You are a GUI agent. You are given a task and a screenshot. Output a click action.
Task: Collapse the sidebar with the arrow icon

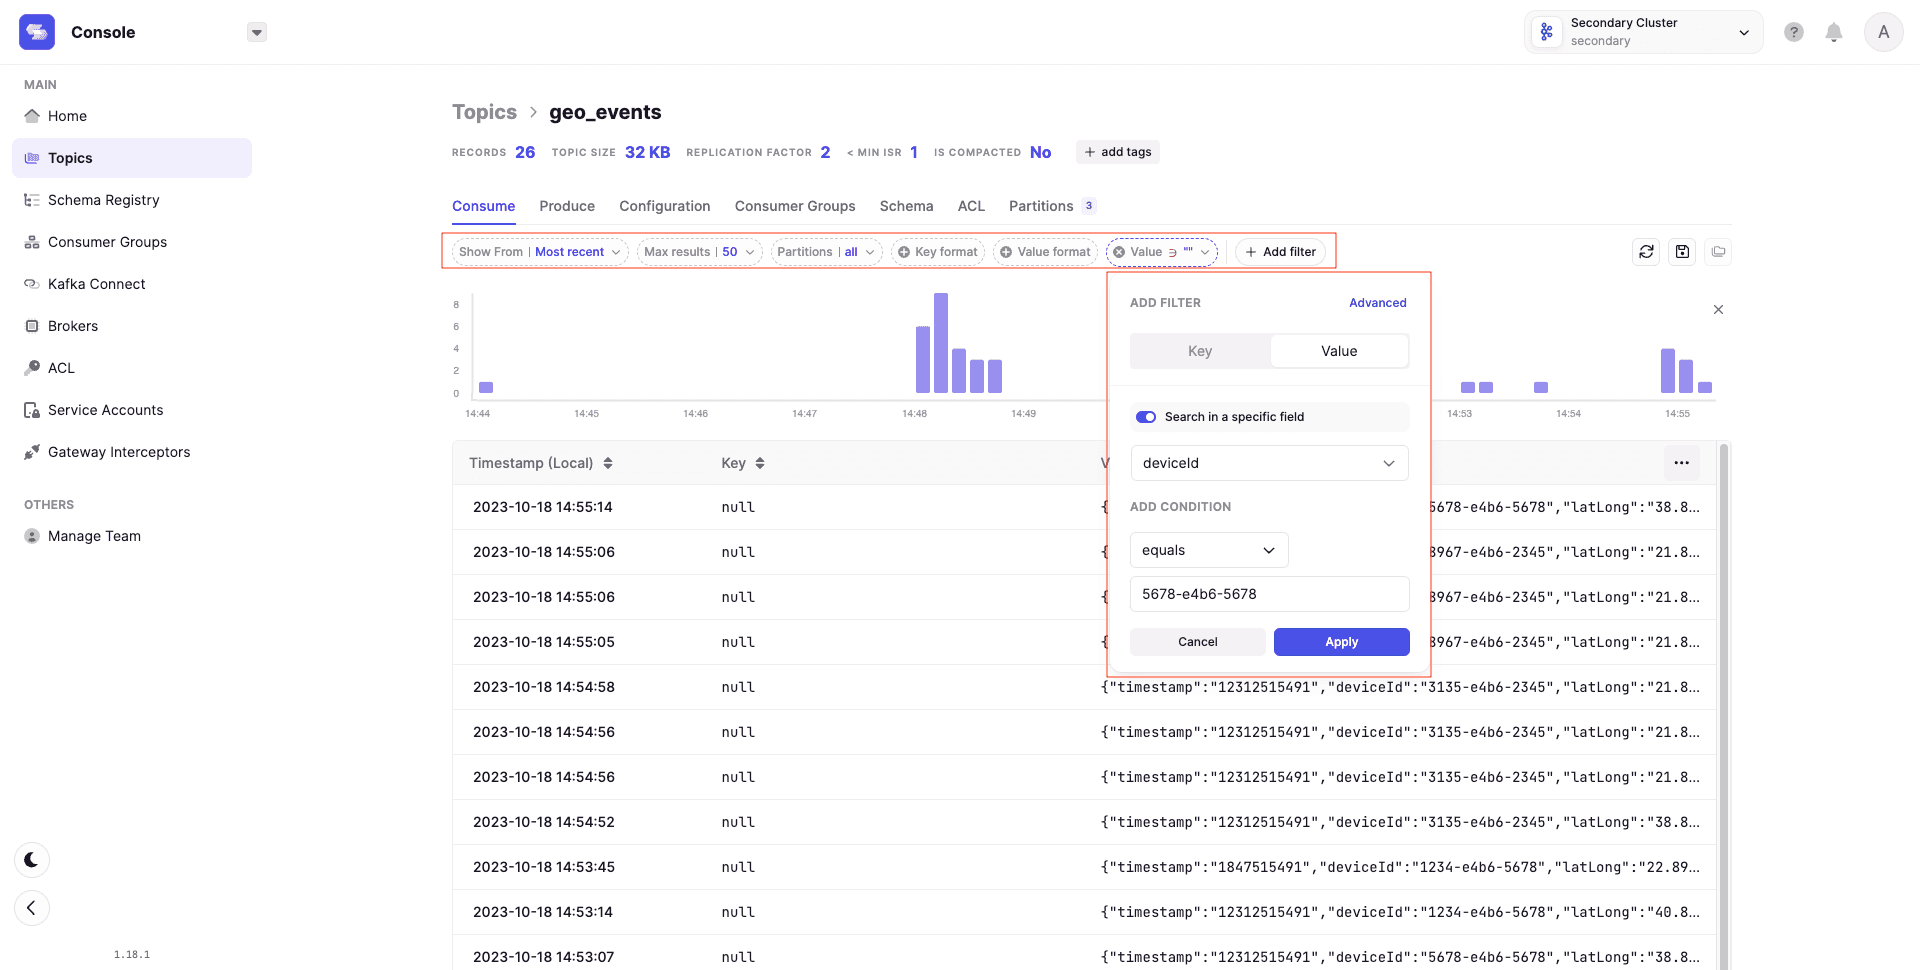[x=32, y=908]
